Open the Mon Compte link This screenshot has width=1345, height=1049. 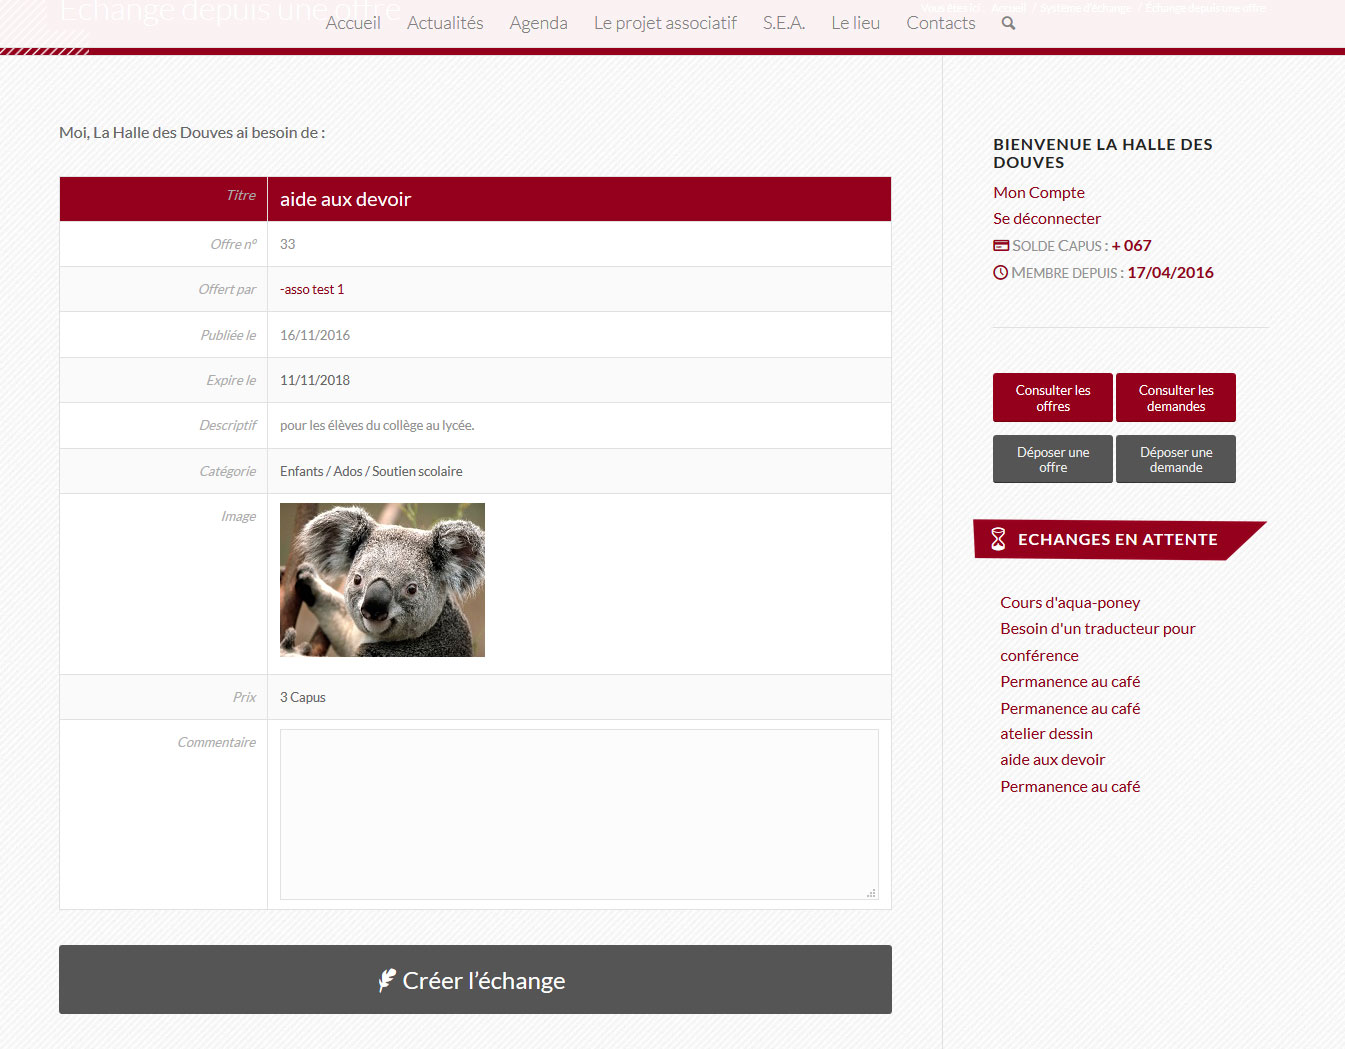pyautogui.click(x=1038, y=192)
